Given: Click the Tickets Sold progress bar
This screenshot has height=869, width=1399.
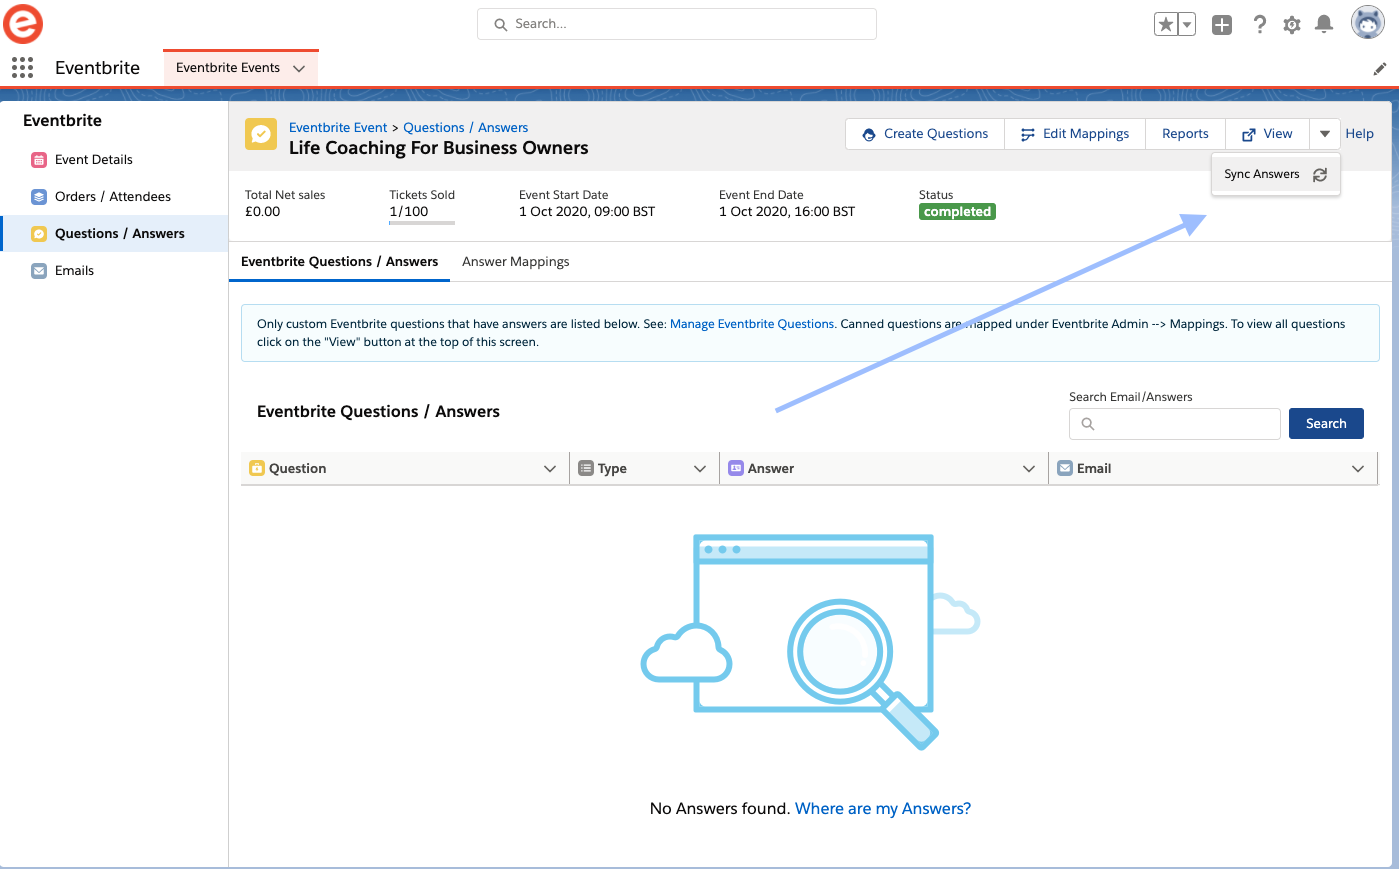Looking at the screenshot, I should pos(422,223).
